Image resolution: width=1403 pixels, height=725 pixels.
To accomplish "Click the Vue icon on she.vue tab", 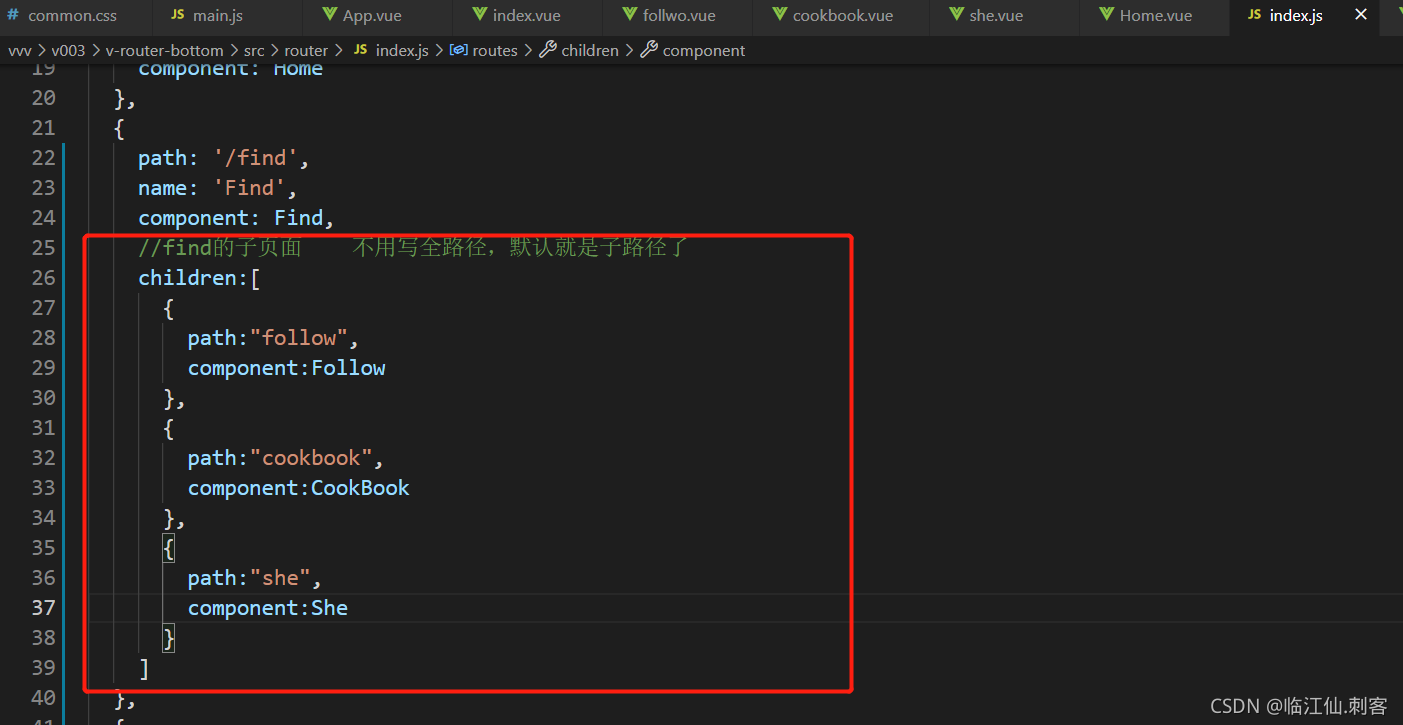I will (955, 15).
